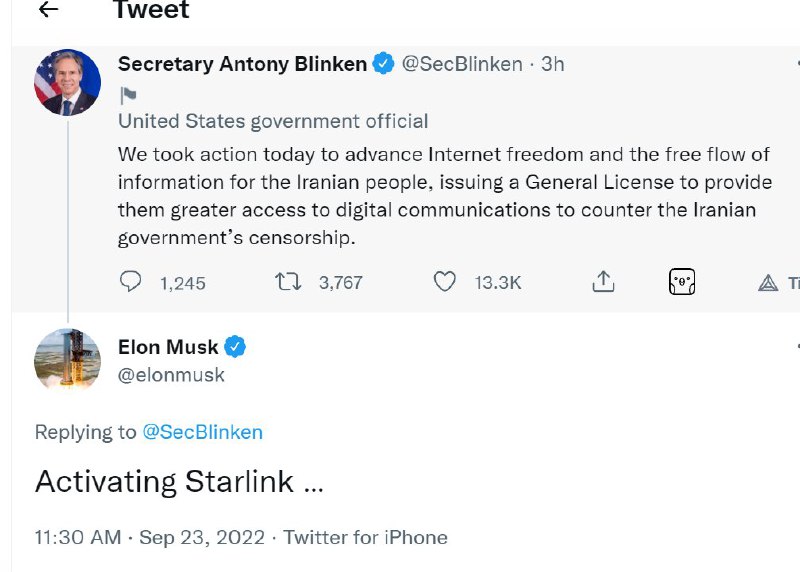Click Blinken's blue verified badge
Screen dimensions: 800x572
[383, 64]
